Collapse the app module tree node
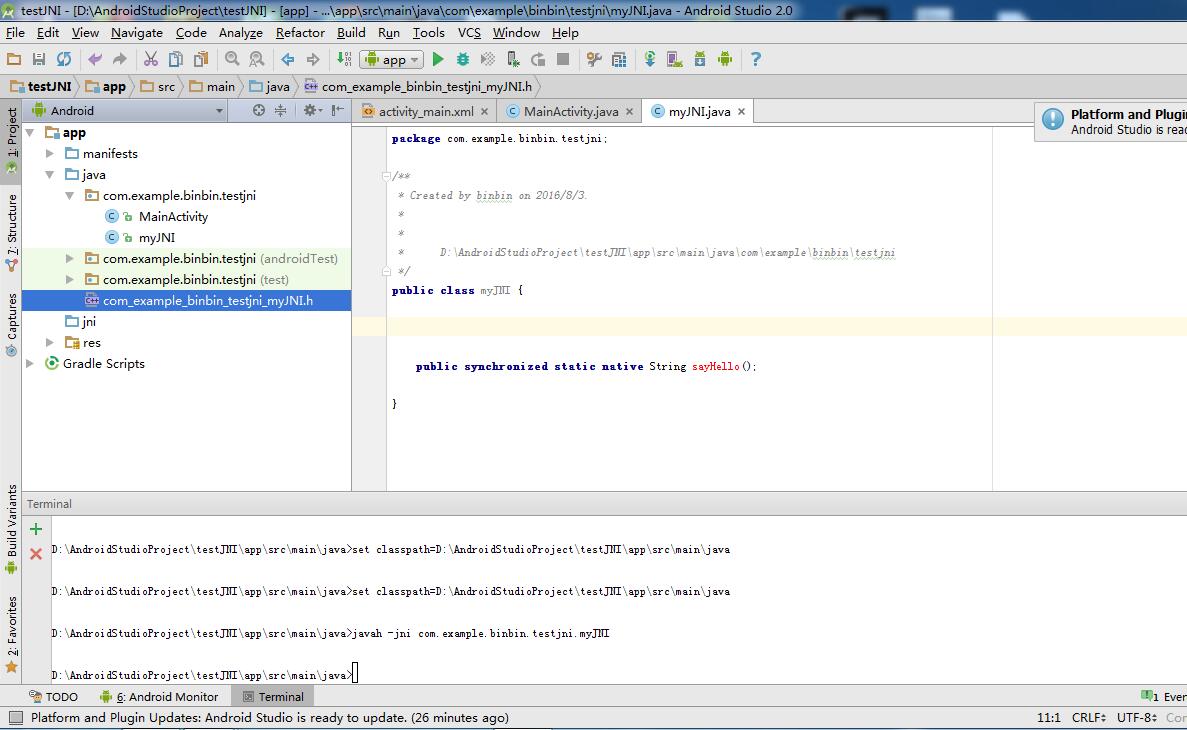The height and width of the screenshot is (730, 1187). click(x=30, y=133)
